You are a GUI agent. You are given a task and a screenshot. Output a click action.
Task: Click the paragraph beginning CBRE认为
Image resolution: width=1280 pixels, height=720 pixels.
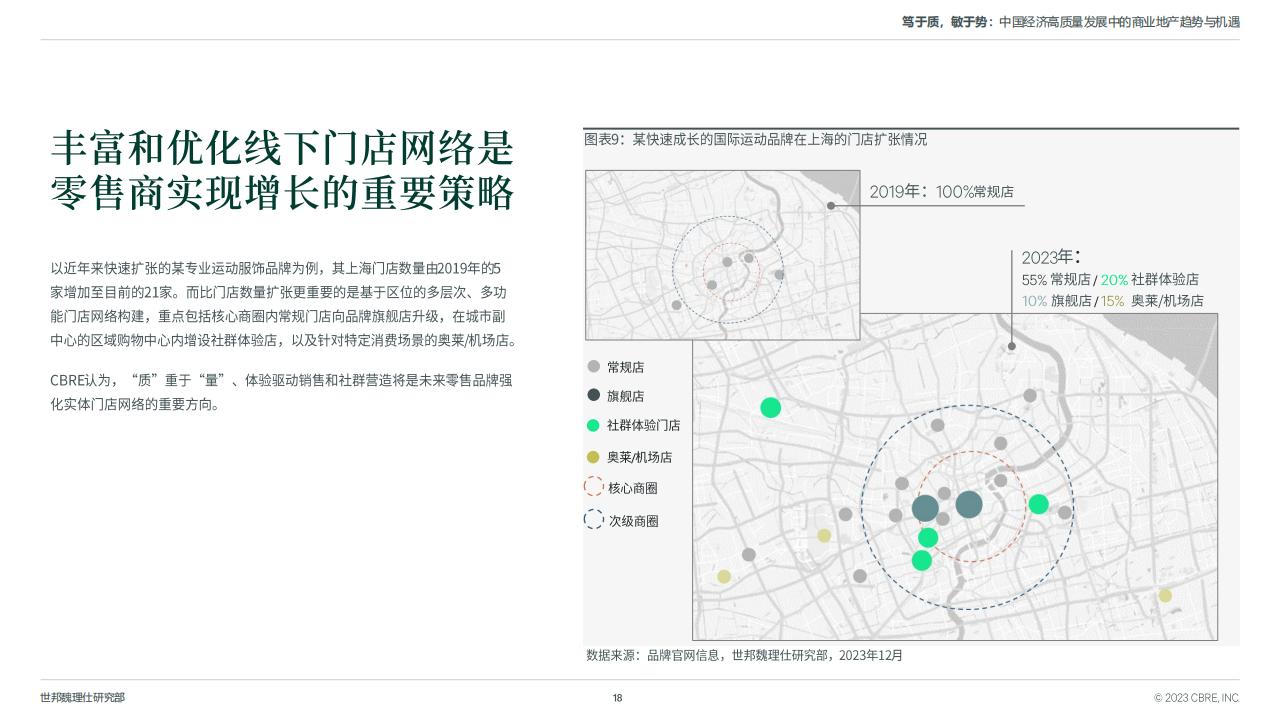click(x=281, y=392)
